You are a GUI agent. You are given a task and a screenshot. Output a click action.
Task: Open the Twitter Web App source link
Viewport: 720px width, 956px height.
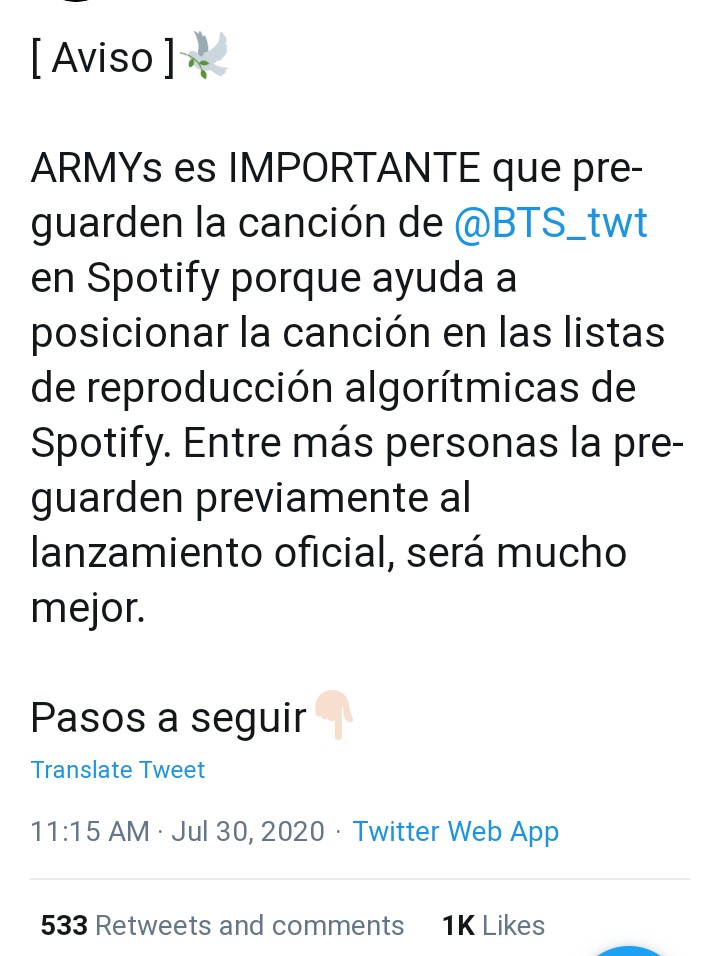[455, 832]
